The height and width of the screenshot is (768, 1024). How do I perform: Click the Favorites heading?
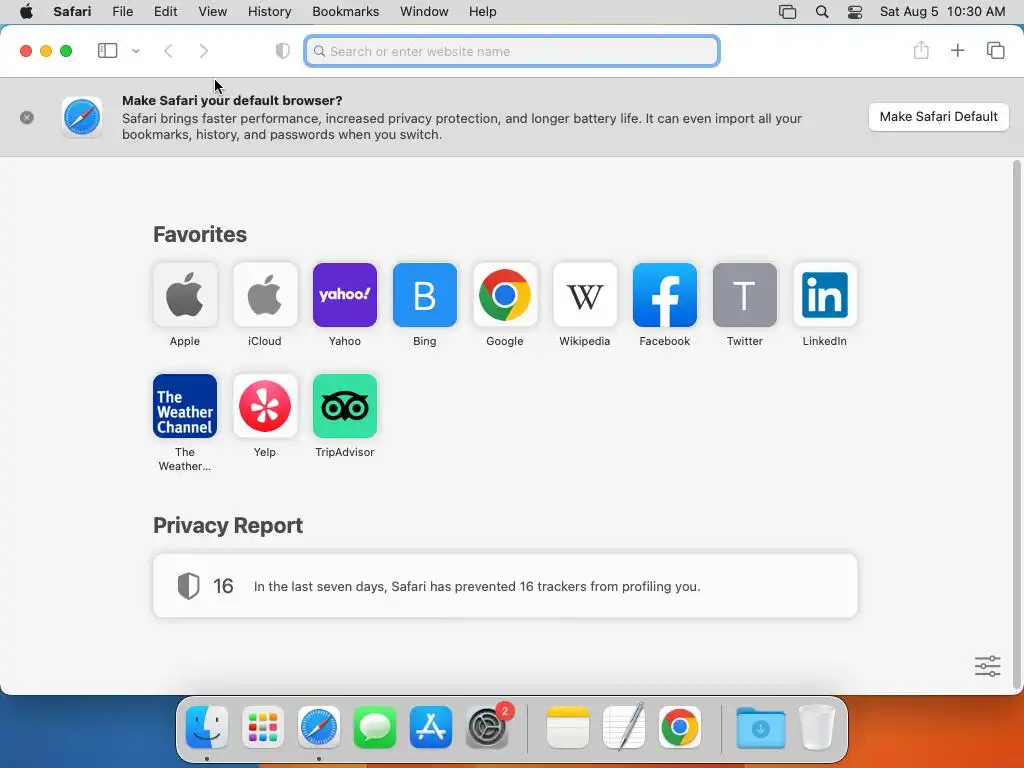coord(200,234)
